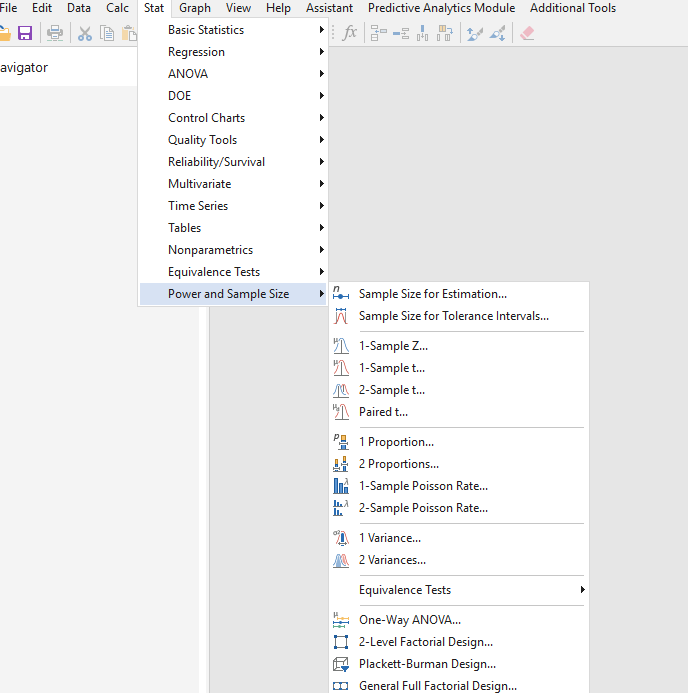Click the Stat menu header

point(154,8)
